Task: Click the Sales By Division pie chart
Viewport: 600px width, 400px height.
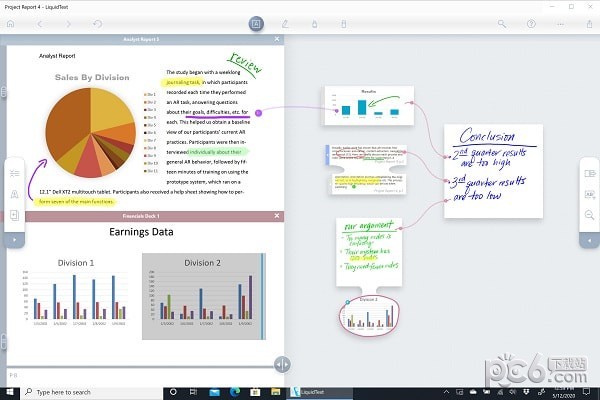Action: pos(91,132)
